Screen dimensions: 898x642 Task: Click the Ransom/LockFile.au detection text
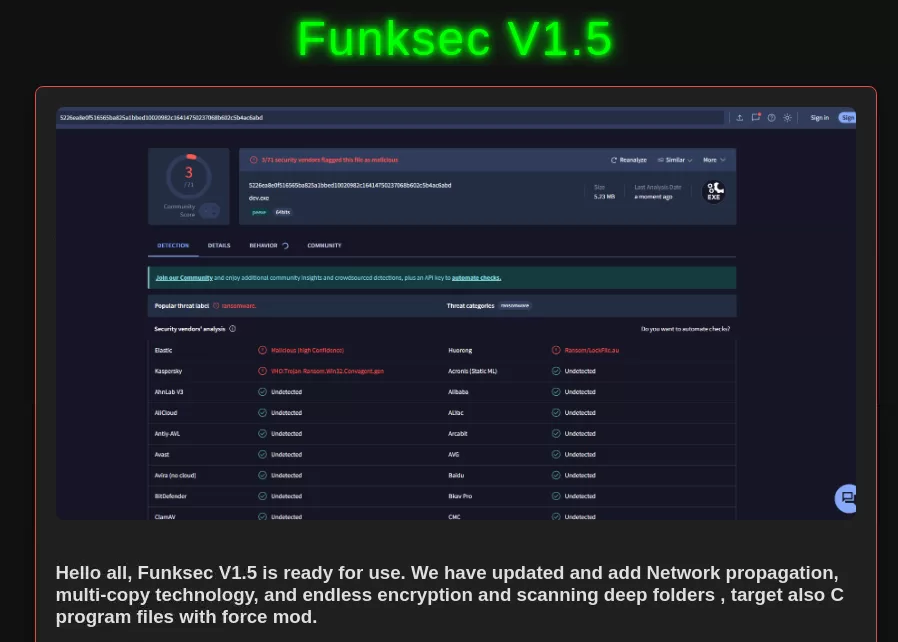(x=592, y=350)
